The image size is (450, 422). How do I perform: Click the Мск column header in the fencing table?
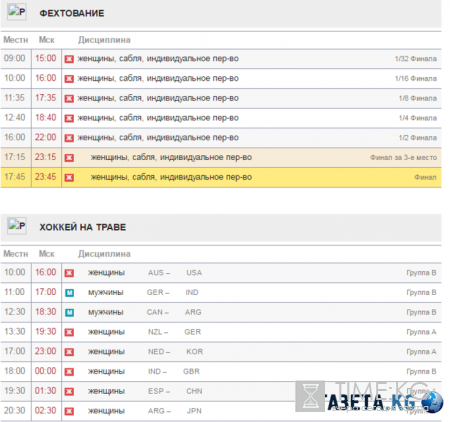(x=46, y=40)
